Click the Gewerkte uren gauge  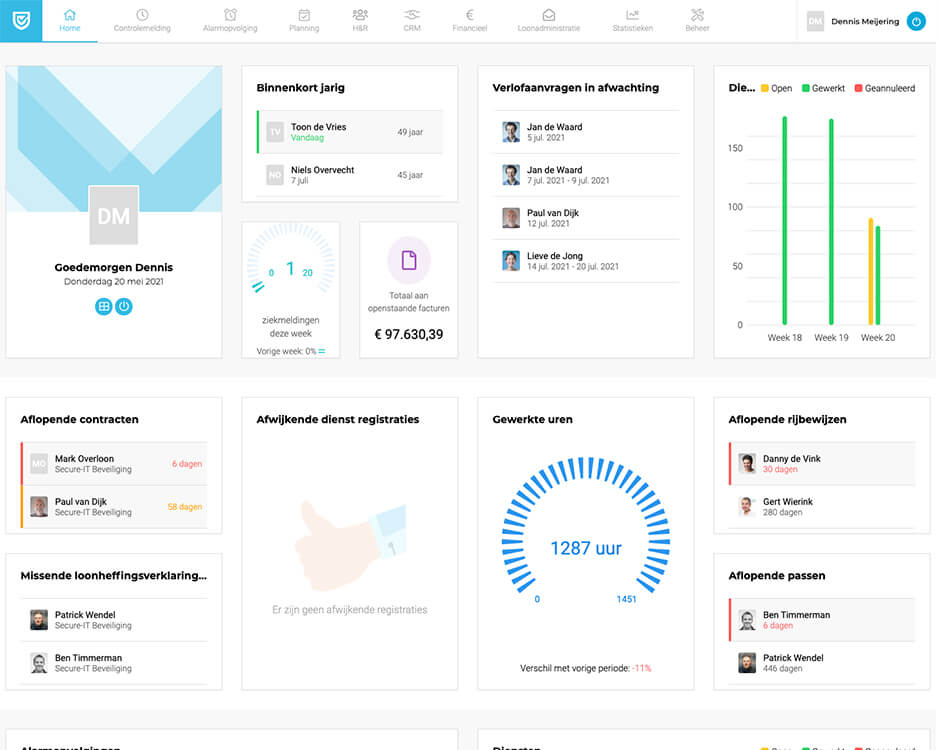click(585, 535)
